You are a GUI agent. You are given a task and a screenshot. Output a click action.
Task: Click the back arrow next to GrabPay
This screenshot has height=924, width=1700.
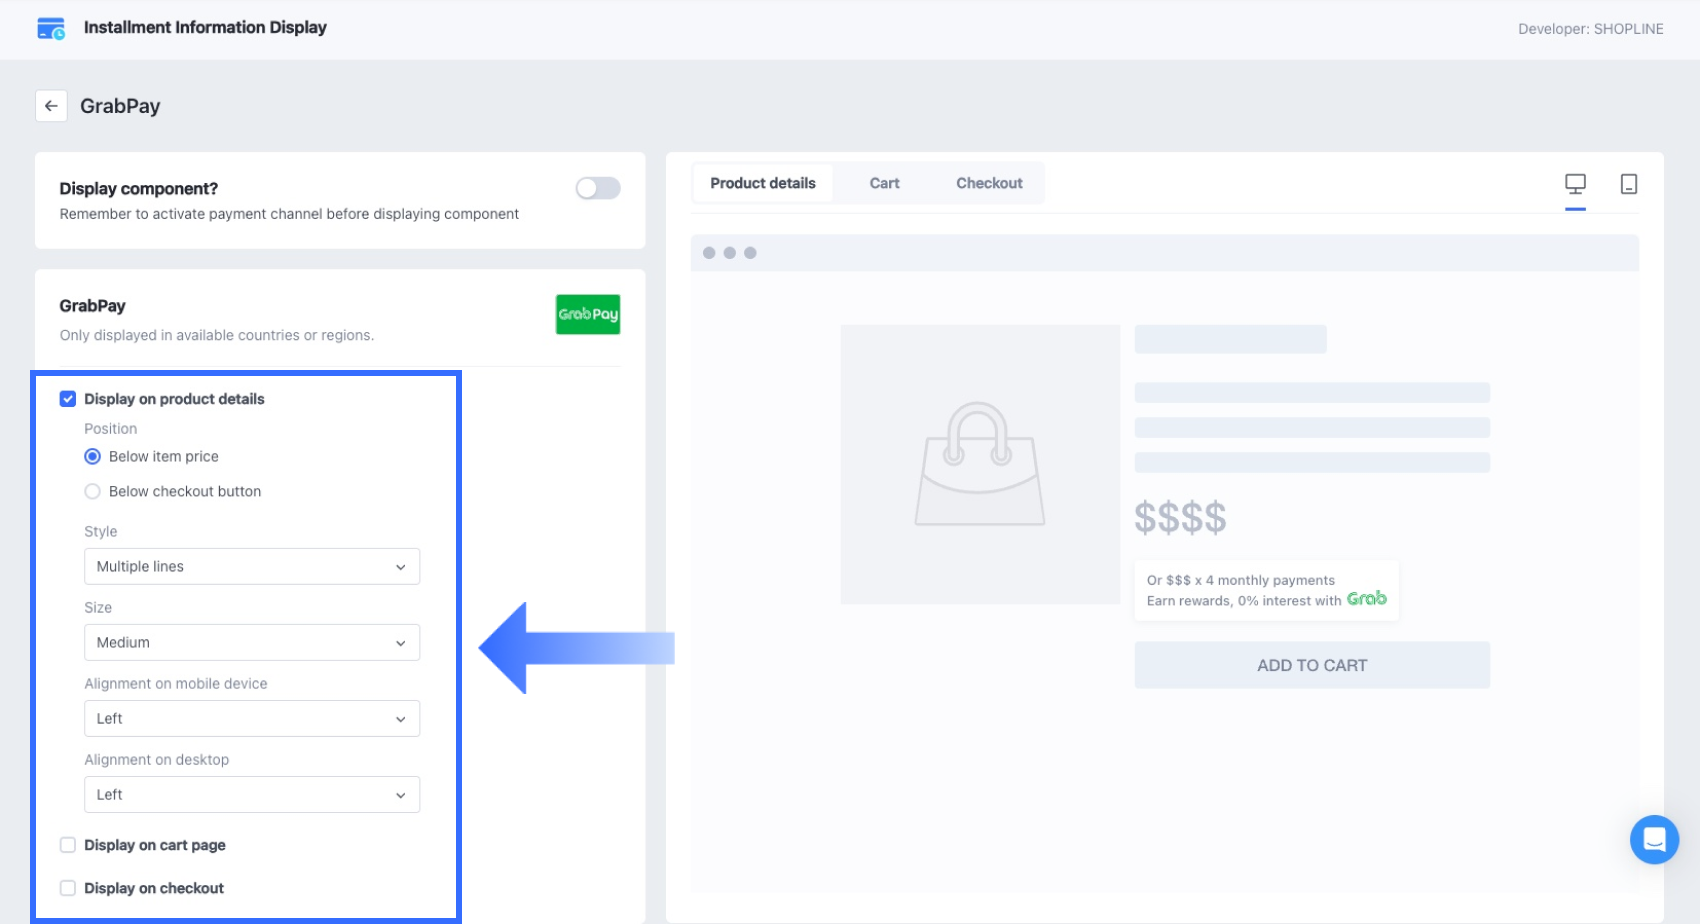pos(51,106)
